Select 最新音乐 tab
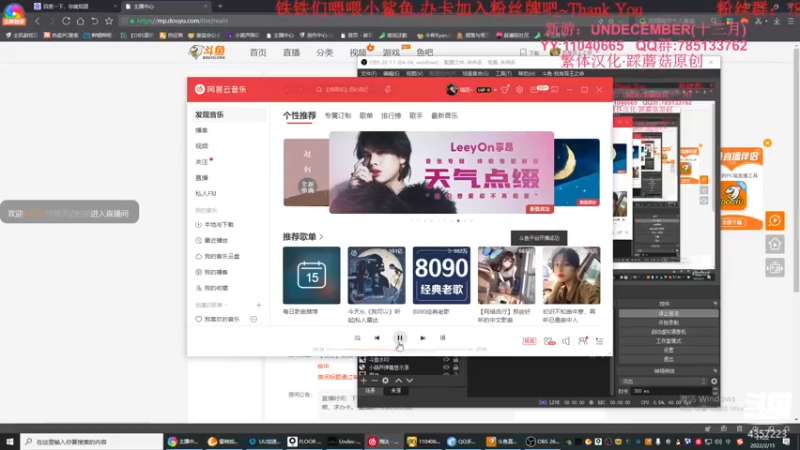The width and height of the screenshot is (800, 450). pyautogui.click(x=444, y=116)
